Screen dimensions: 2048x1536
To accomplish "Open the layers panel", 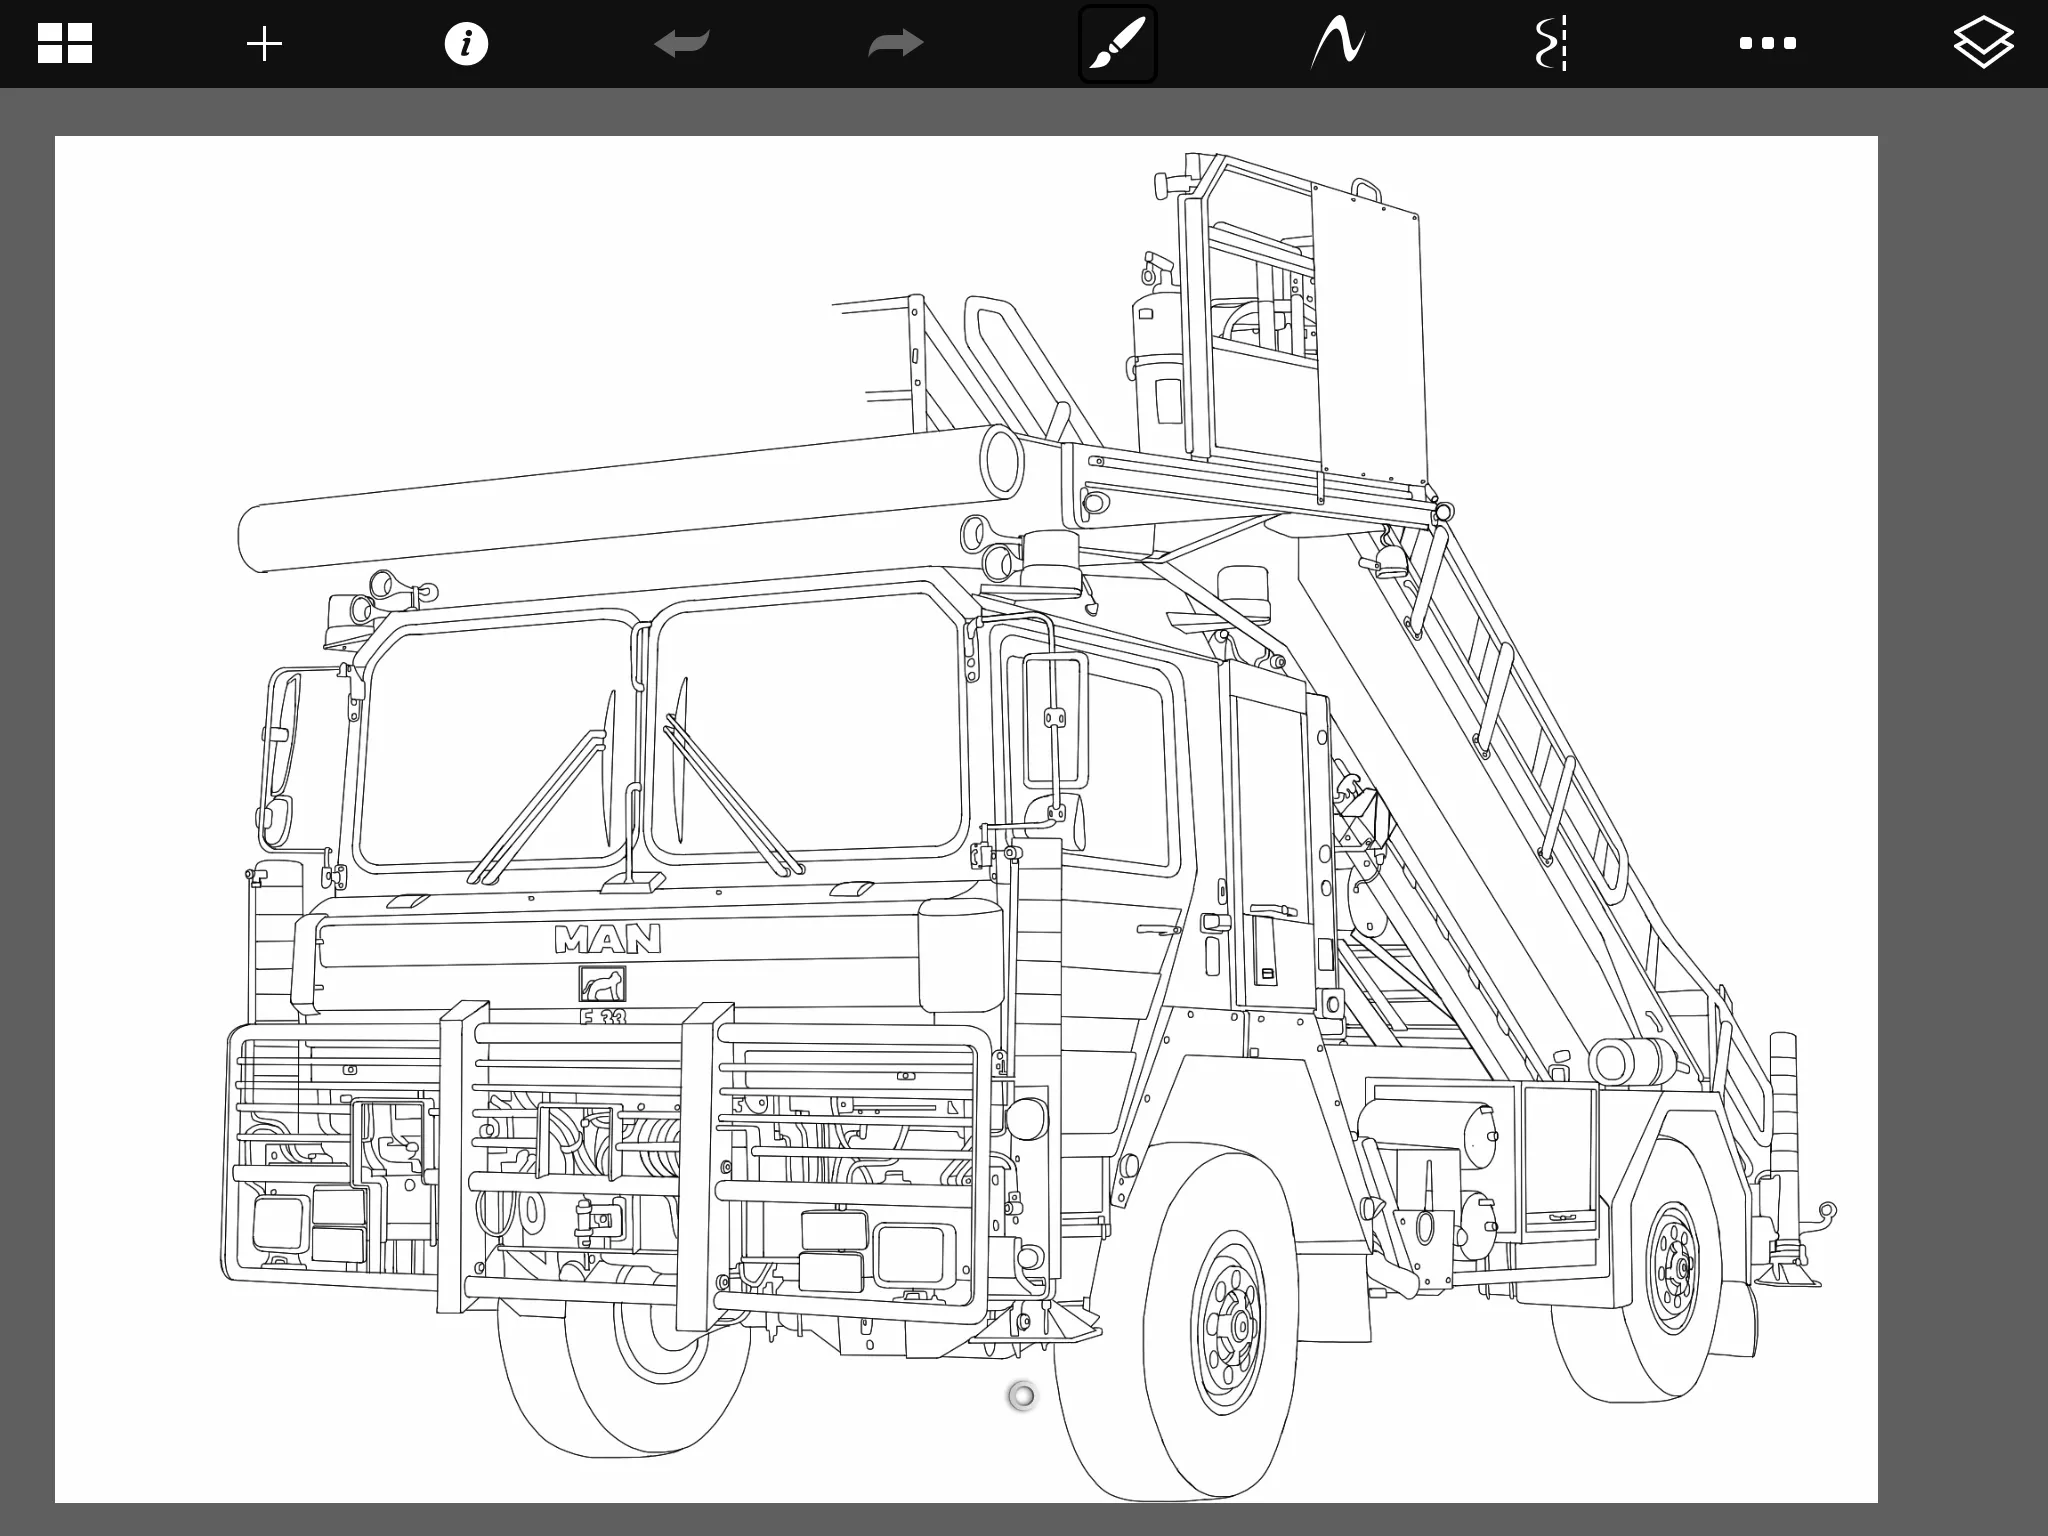I will (x=1983, y=44).
